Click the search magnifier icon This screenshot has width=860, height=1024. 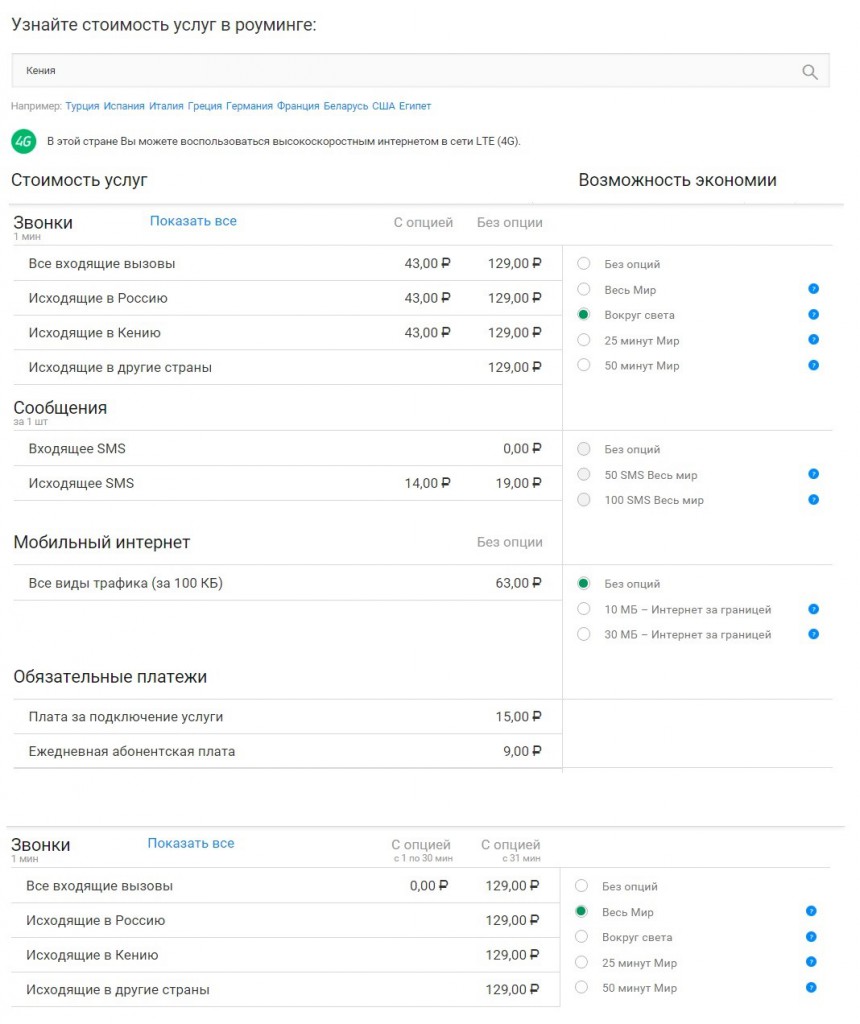[x=809, y=72]
